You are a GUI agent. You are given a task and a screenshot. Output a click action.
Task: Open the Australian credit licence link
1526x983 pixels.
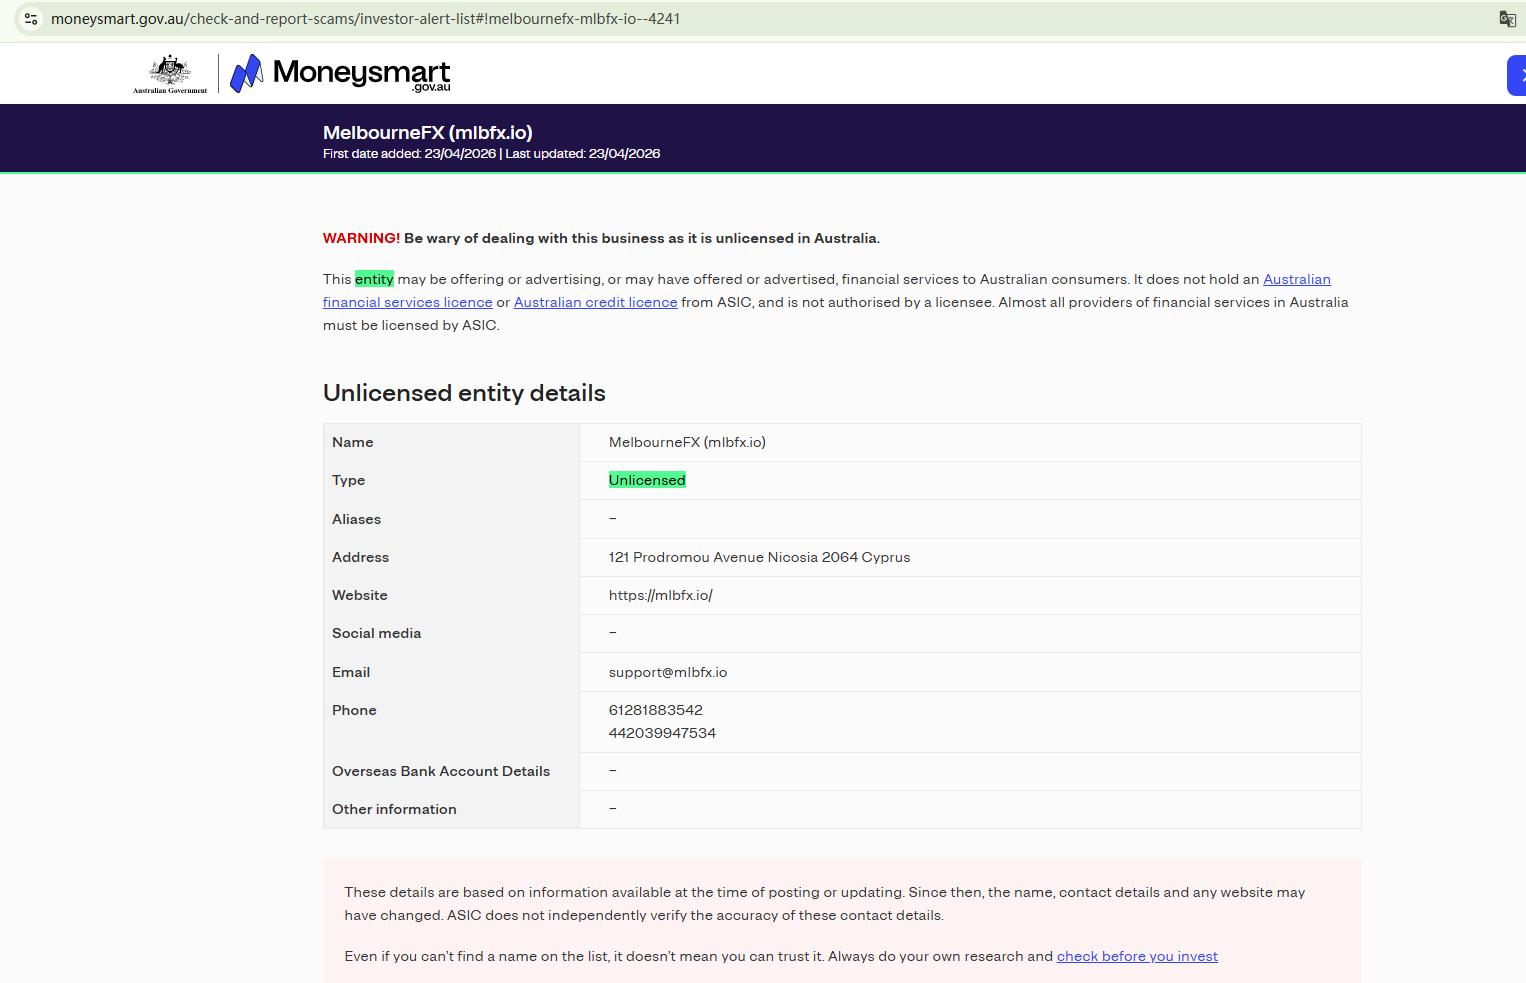595,302
